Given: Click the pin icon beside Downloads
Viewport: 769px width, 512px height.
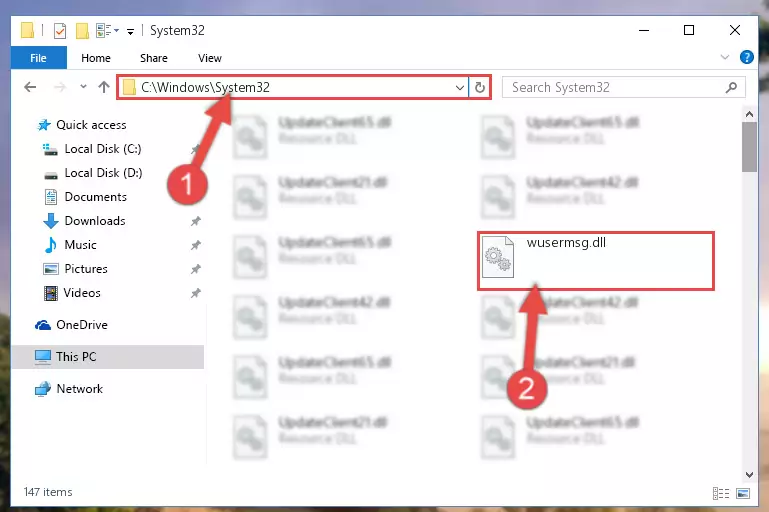Looking at the screenshot, I should 195,221.
